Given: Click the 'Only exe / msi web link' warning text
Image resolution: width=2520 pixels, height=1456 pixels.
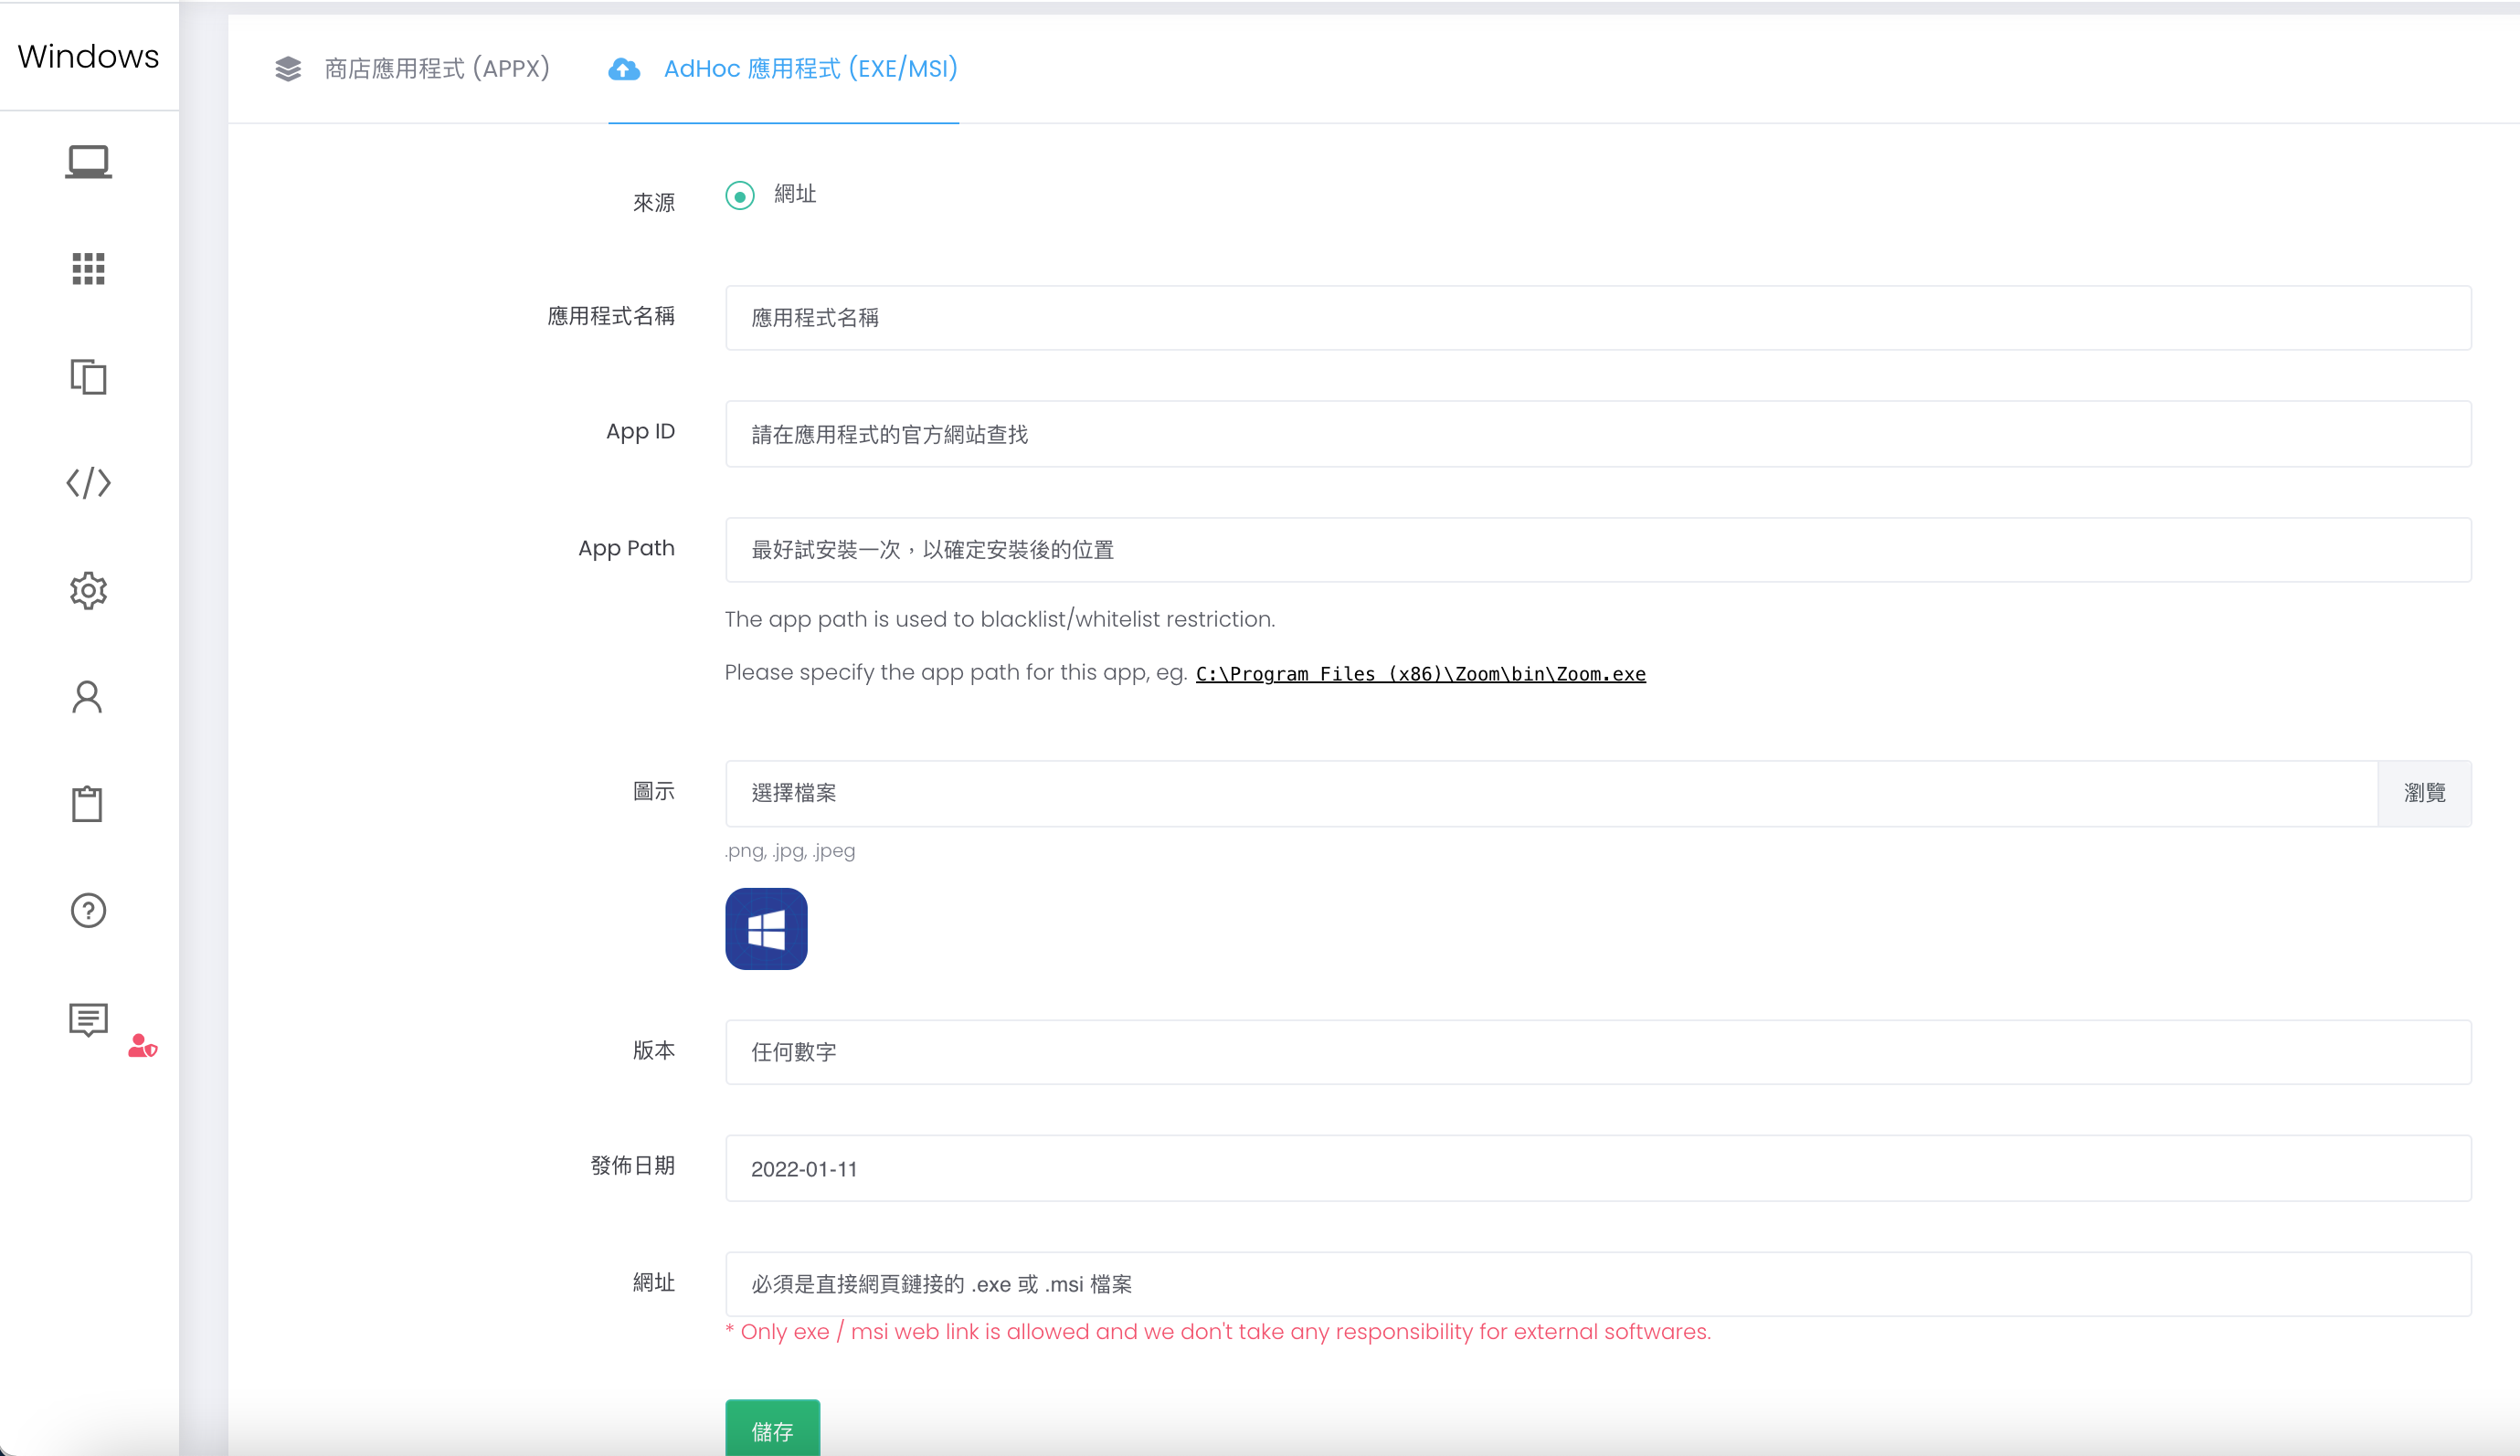Looking at the screenshot, I should (x=1218, y=1332).
